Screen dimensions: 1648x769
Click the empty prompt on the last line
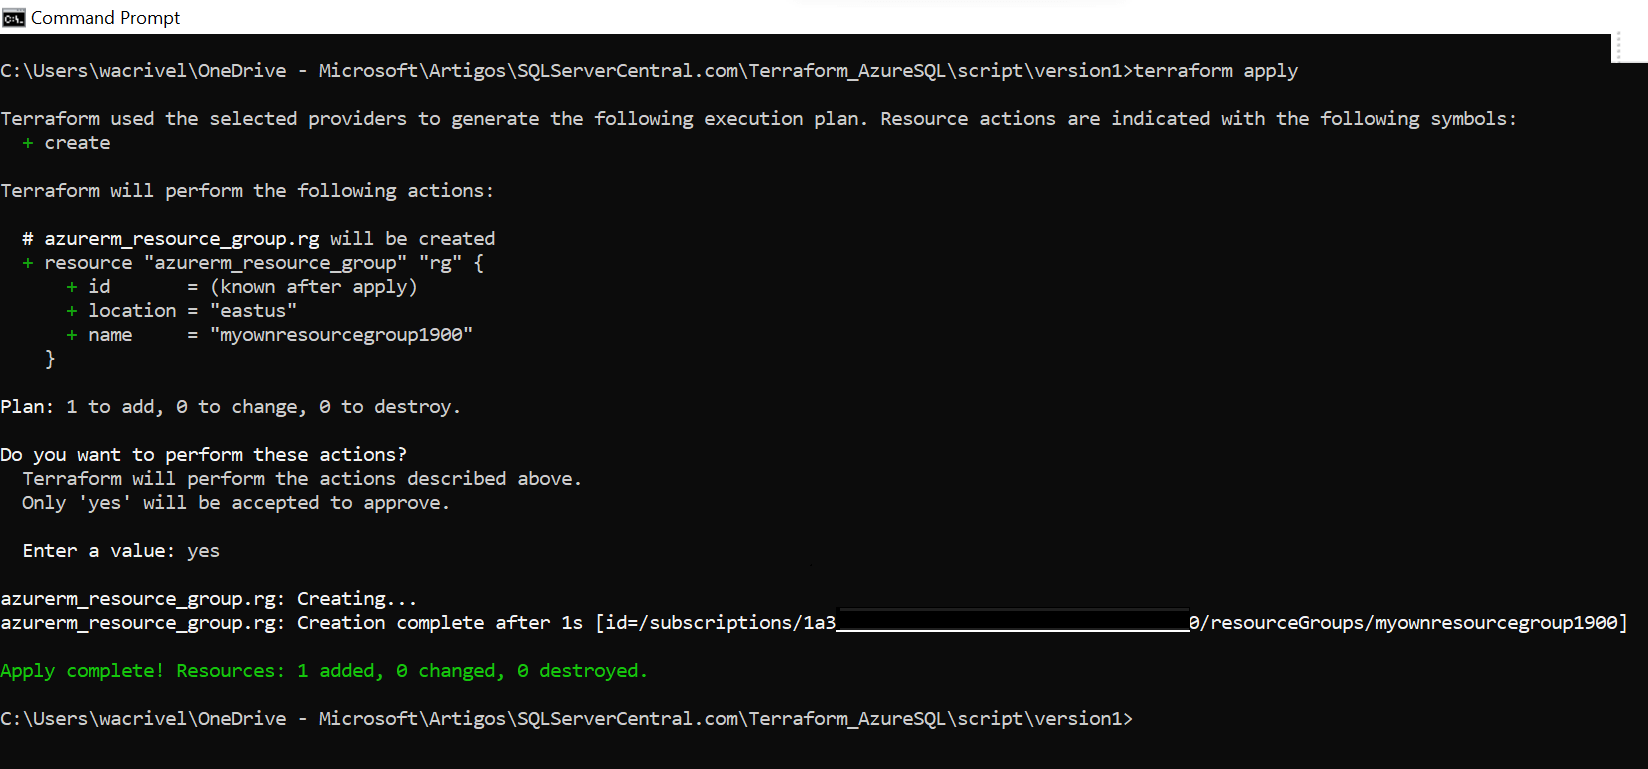click(1142, 719)
